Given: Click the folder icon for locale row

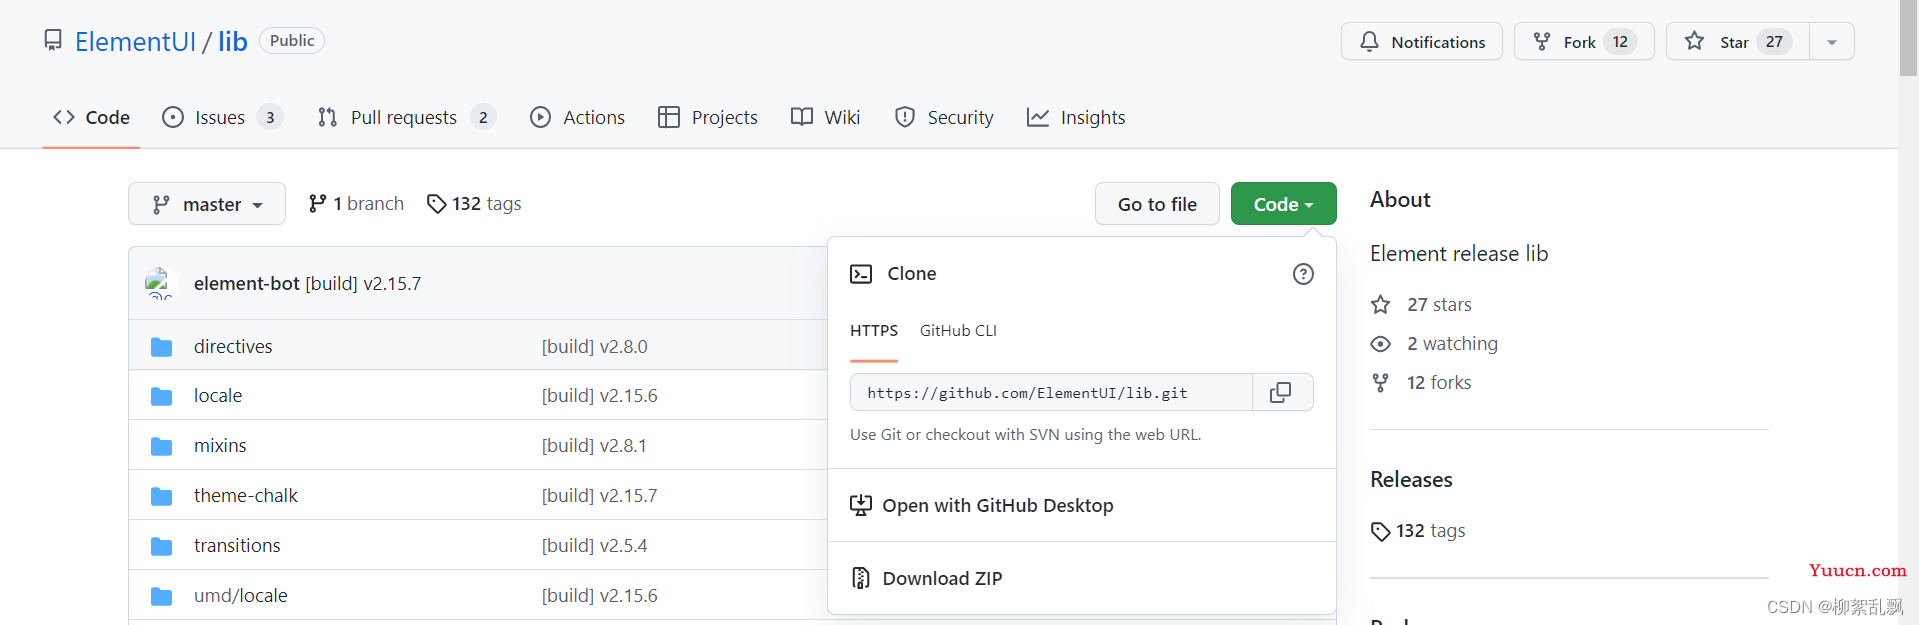Looking at the screenshot, I should pos(161,396).
